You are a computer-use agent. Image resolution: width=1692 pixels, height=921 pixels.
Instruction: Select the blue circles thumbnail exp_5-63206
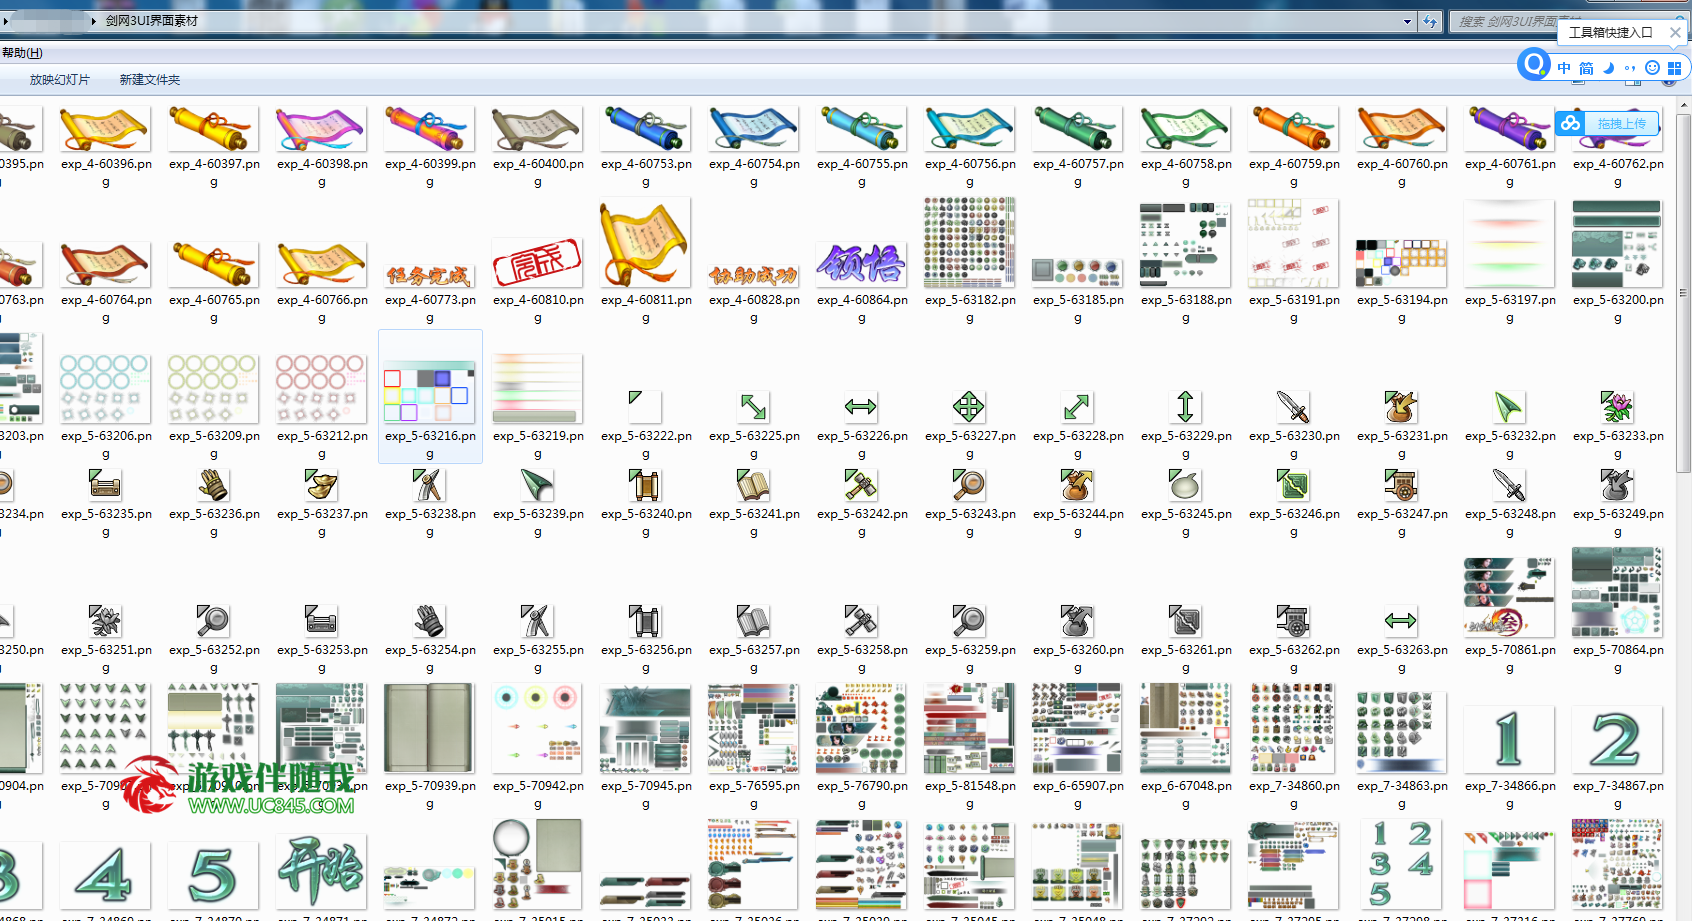pyautogui.click(x=105, y=388)
